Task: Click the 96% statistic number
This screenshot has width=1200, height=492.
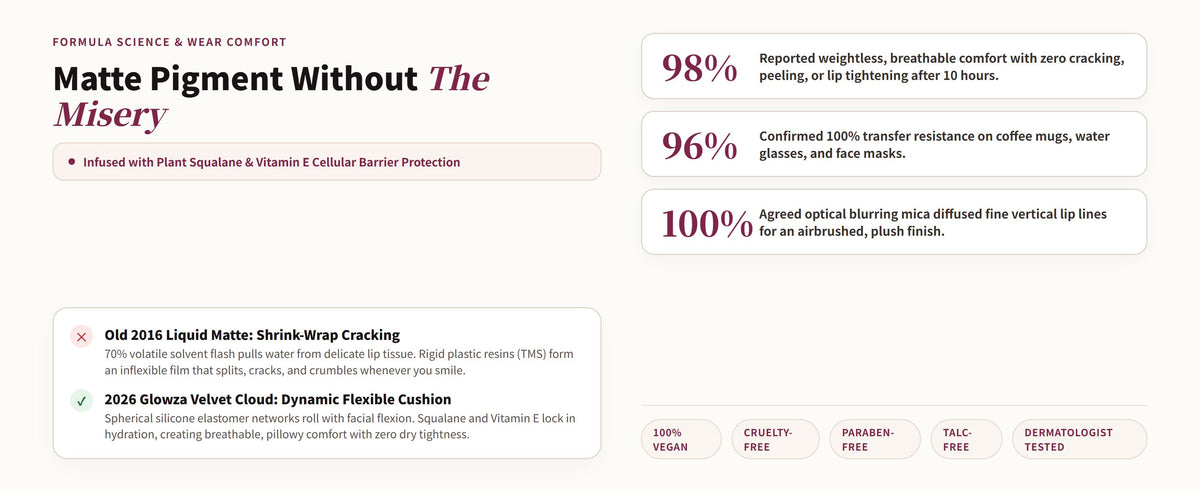Action: (700, 145)
